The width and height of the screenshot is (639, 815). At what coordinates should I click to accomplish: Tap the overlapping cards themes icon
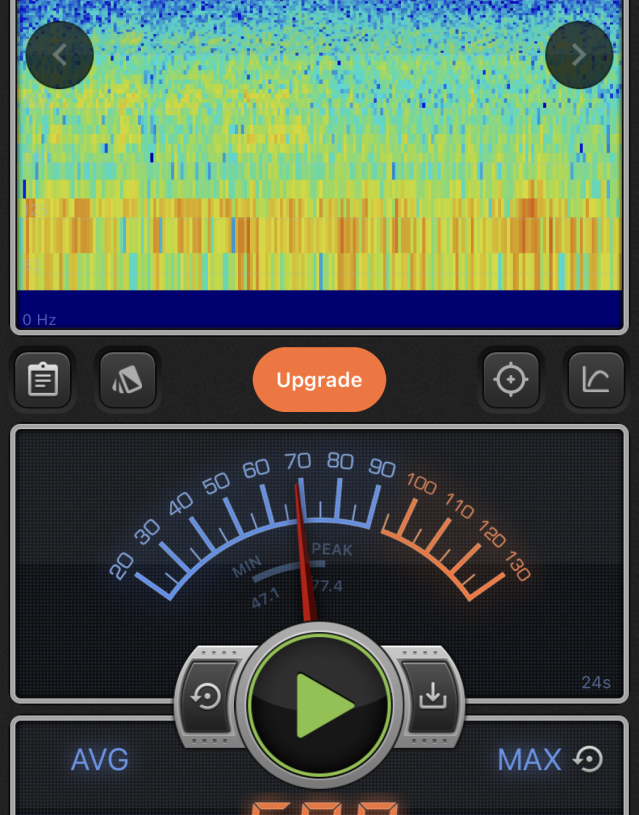point(128,380)
